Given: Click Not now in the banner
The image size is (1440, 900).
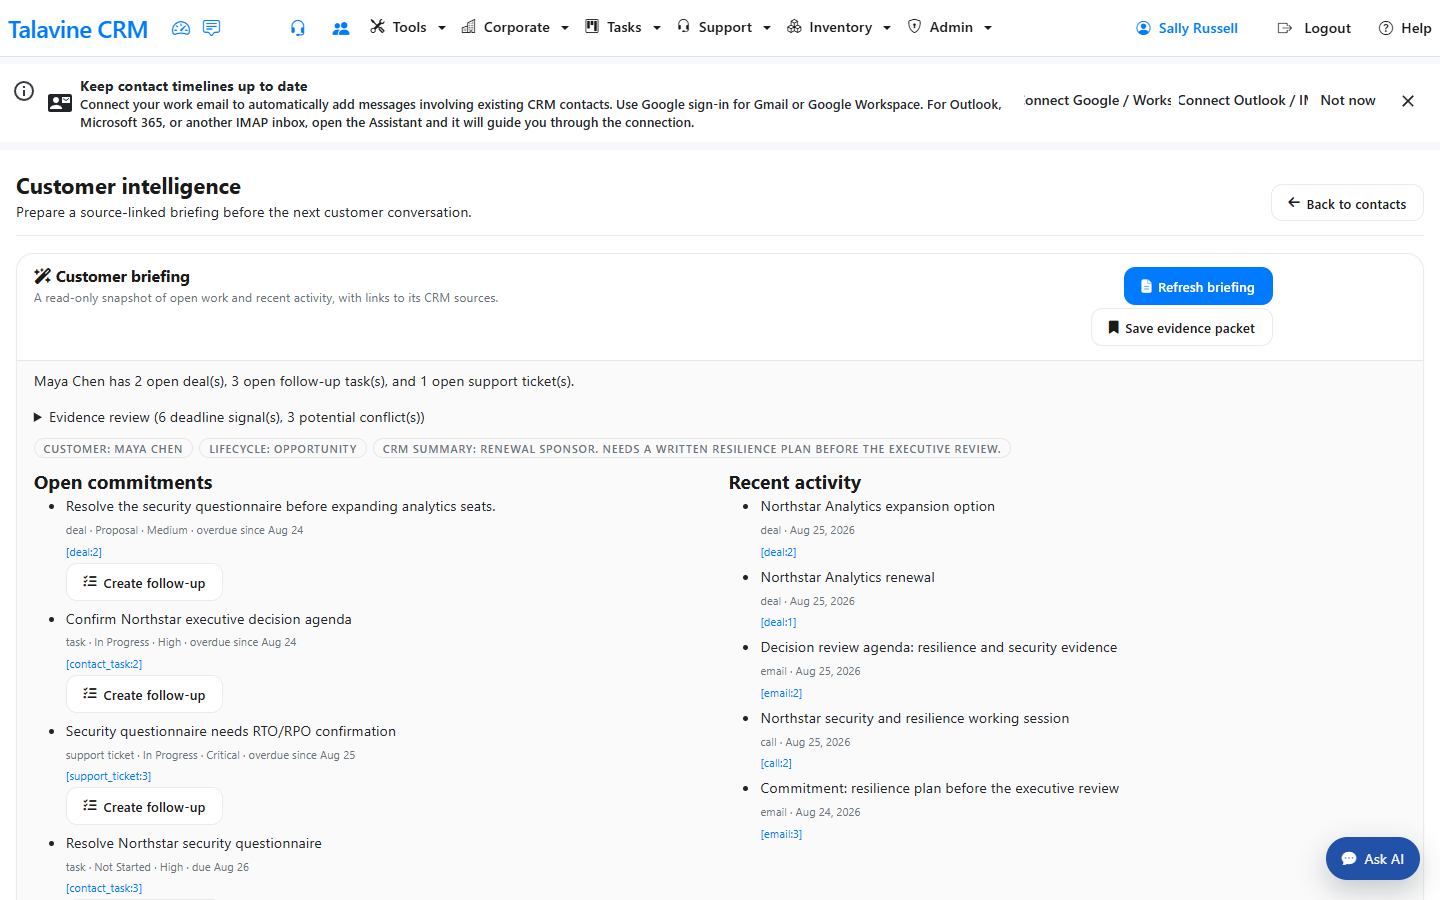Looking at the screenshot, I should tap(1348, 100).
